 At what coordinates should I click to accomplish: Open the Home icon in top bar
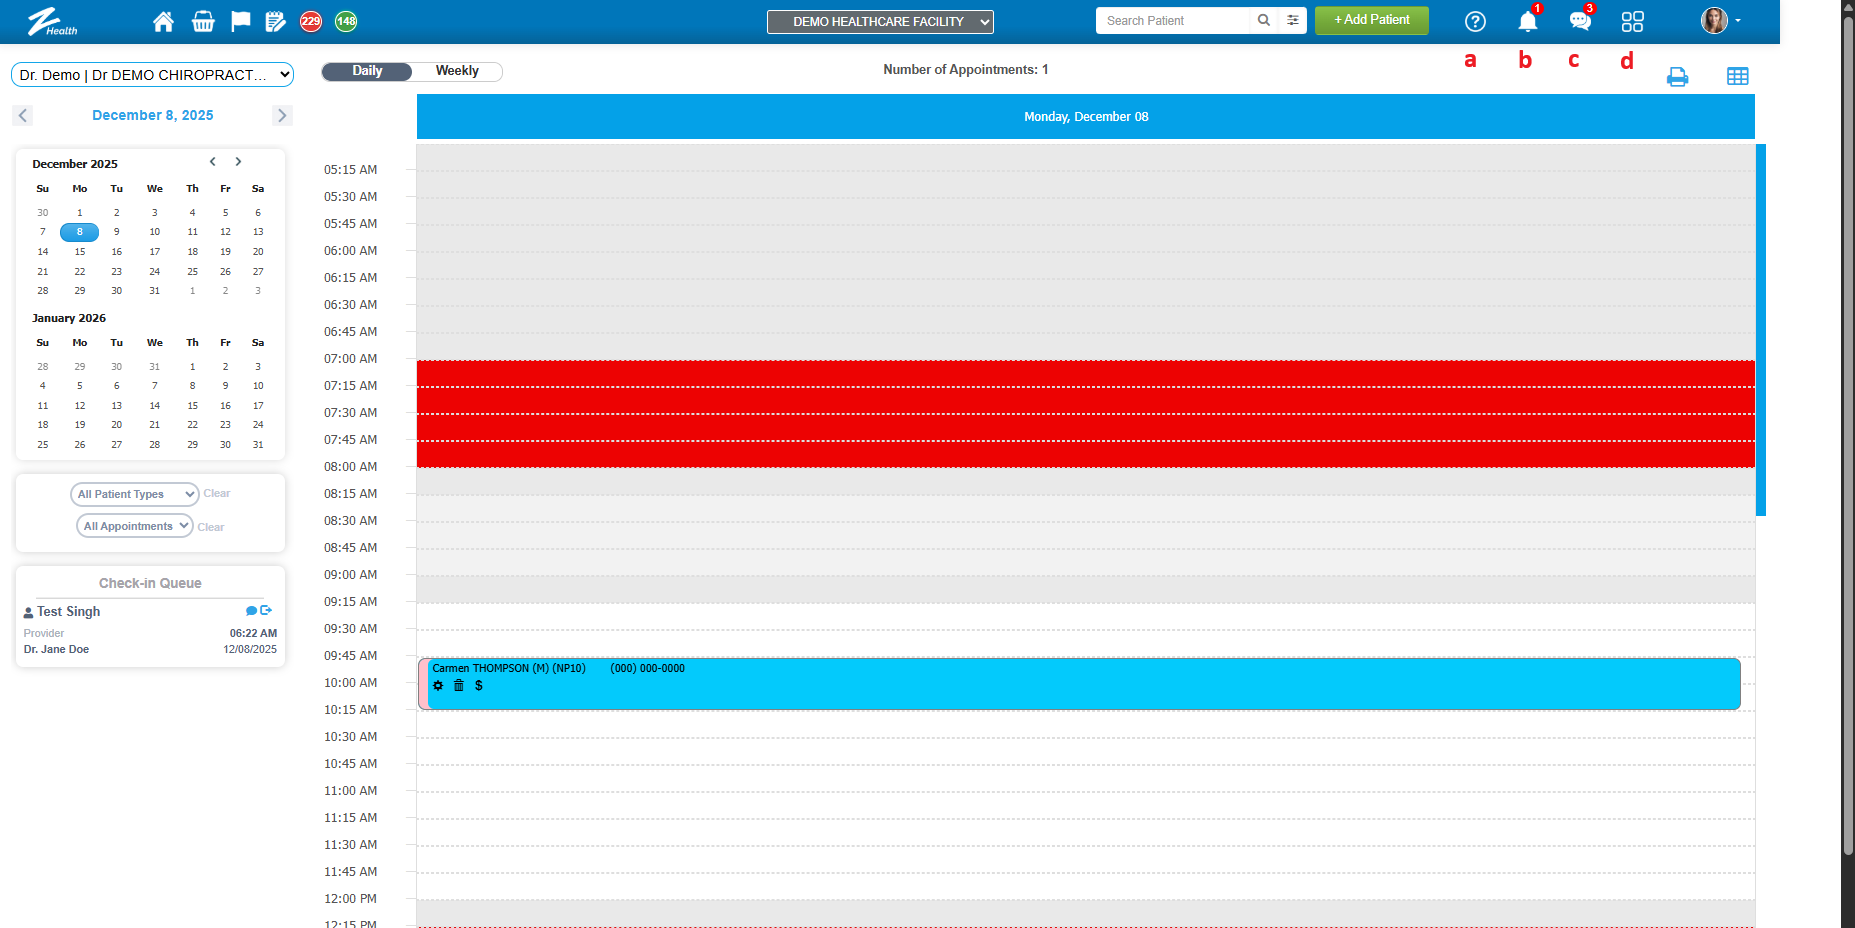point(163,21)
